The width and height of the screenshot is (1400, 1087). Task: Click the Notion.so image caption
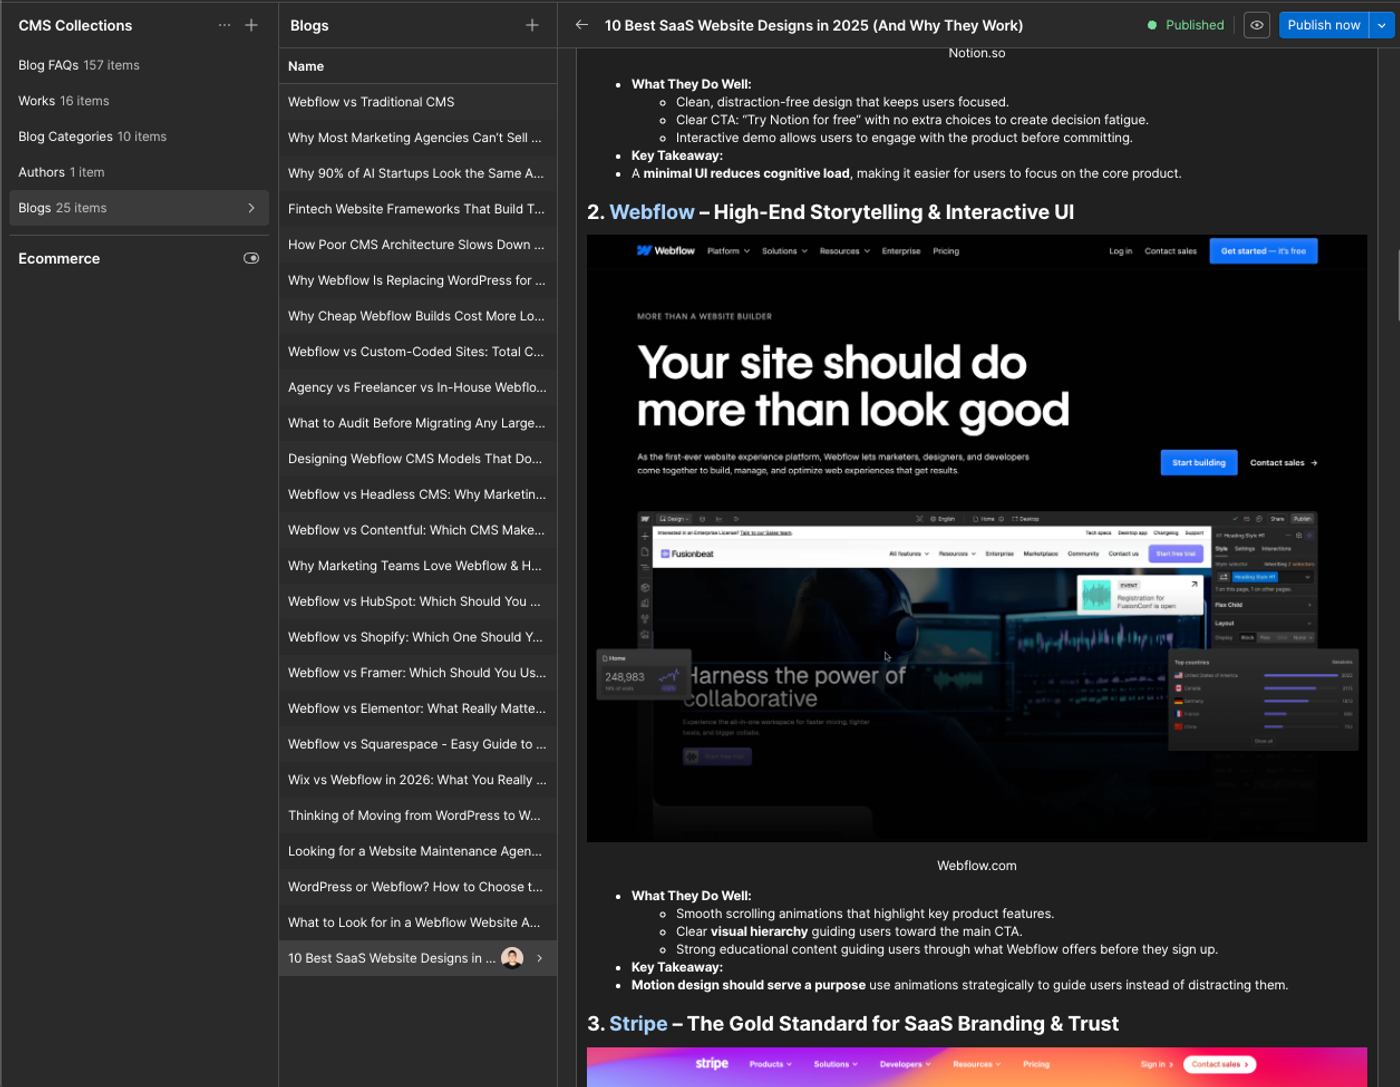point(976,53)
